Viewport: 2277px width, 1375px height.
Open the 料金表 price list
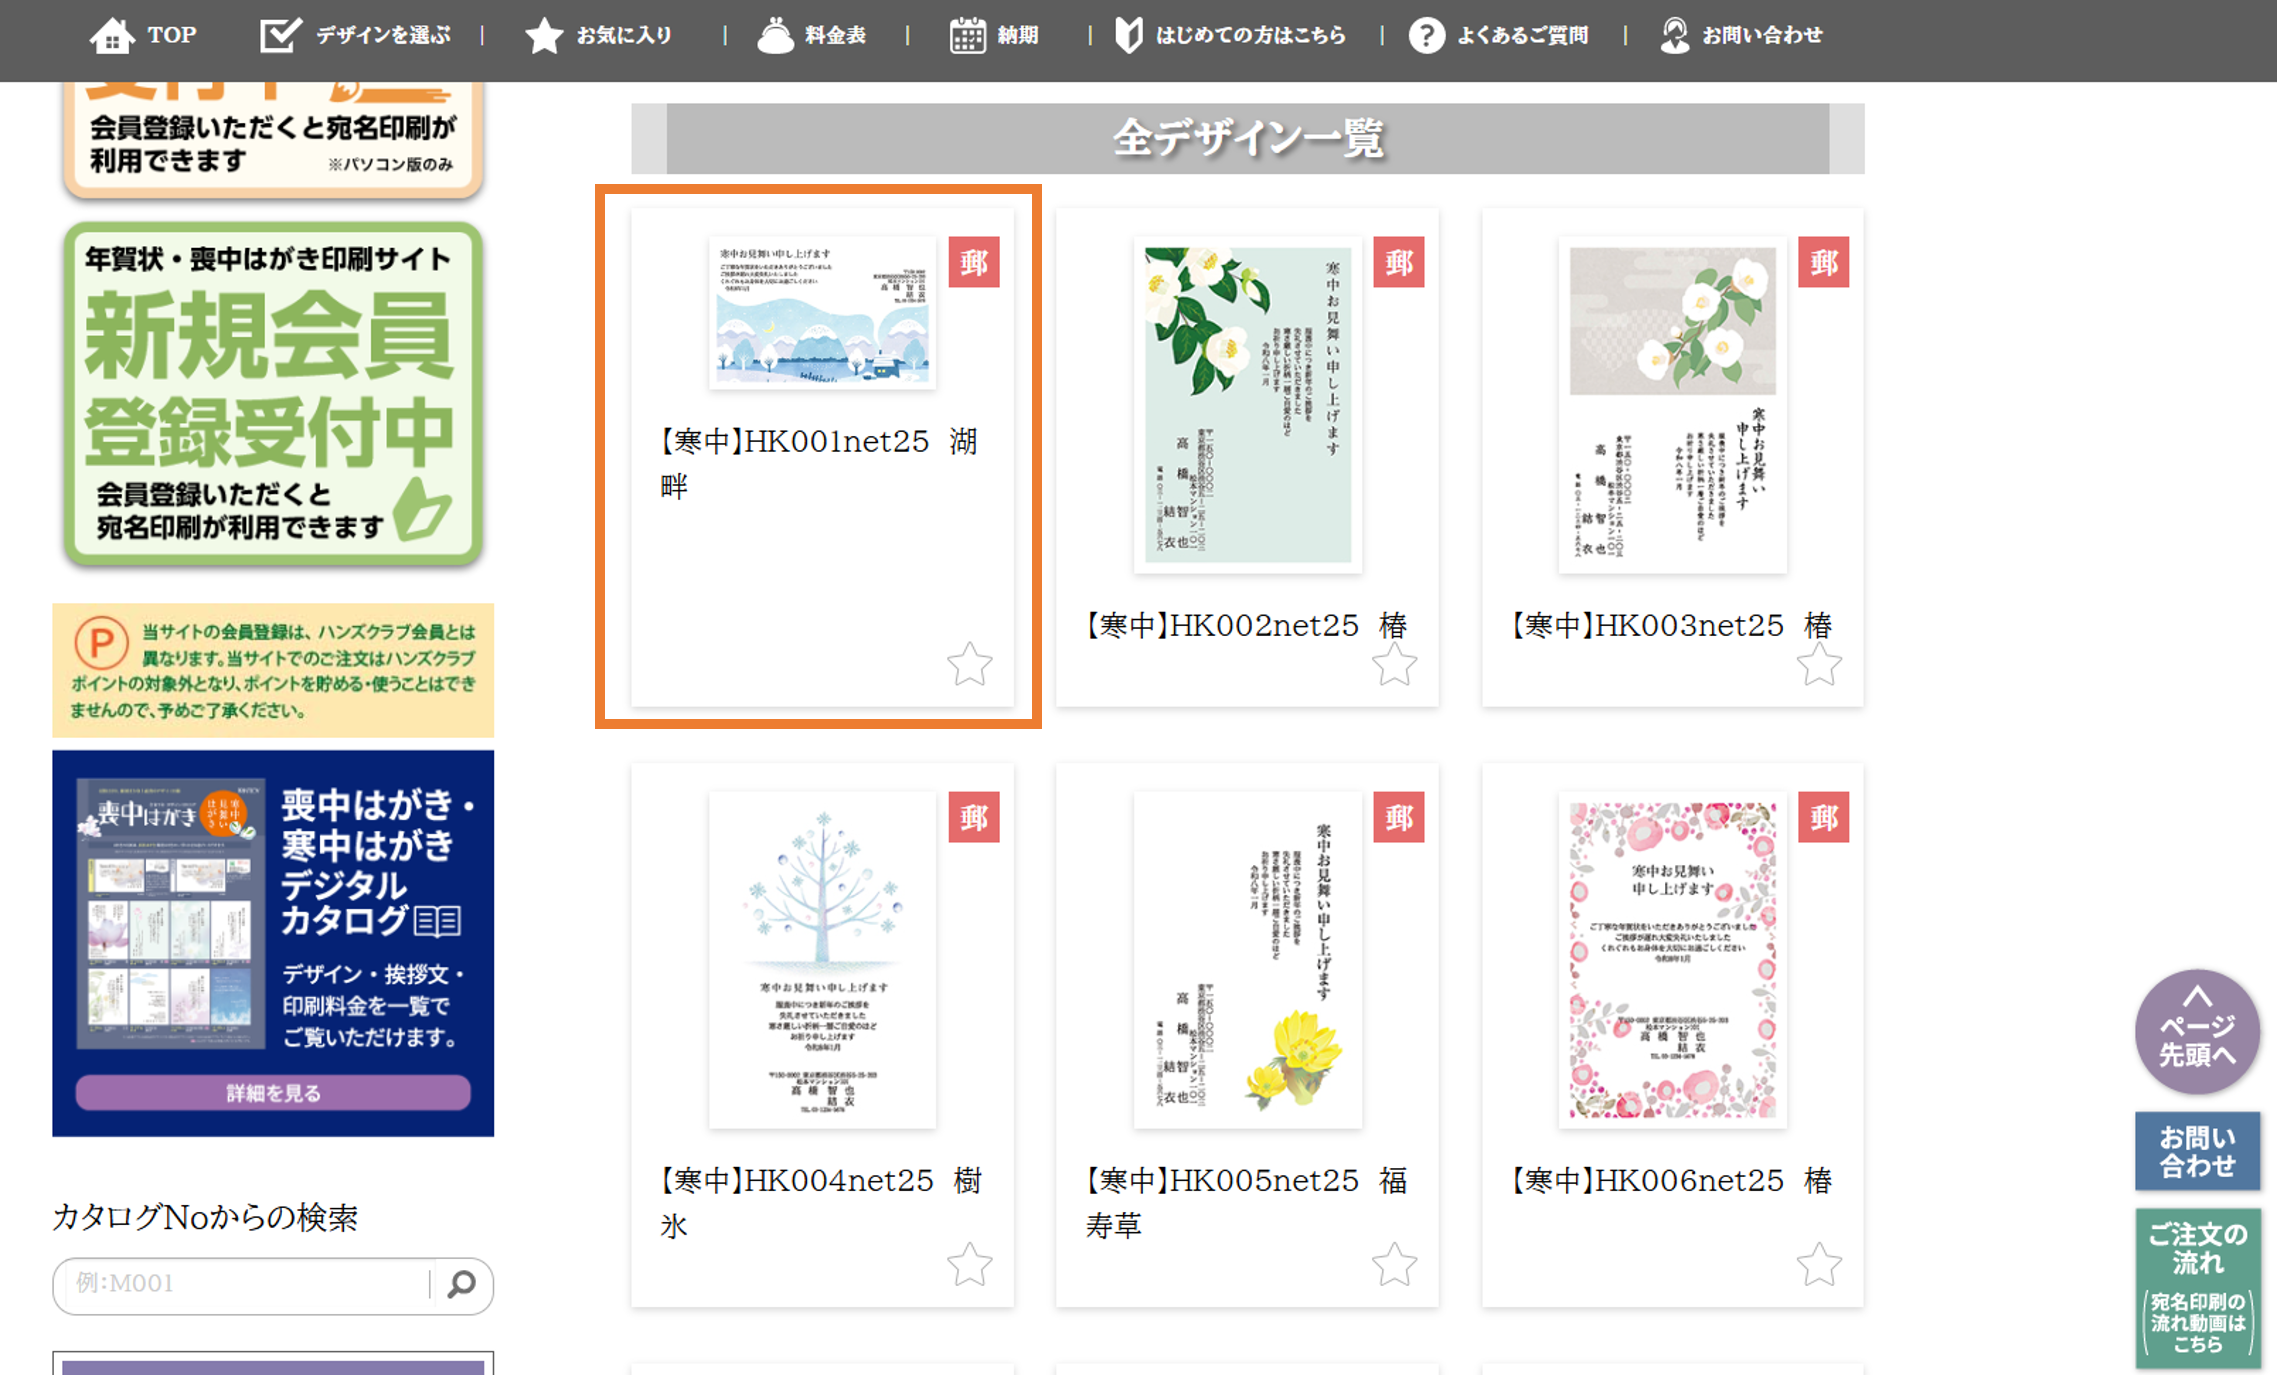click(x=834, y=36)
